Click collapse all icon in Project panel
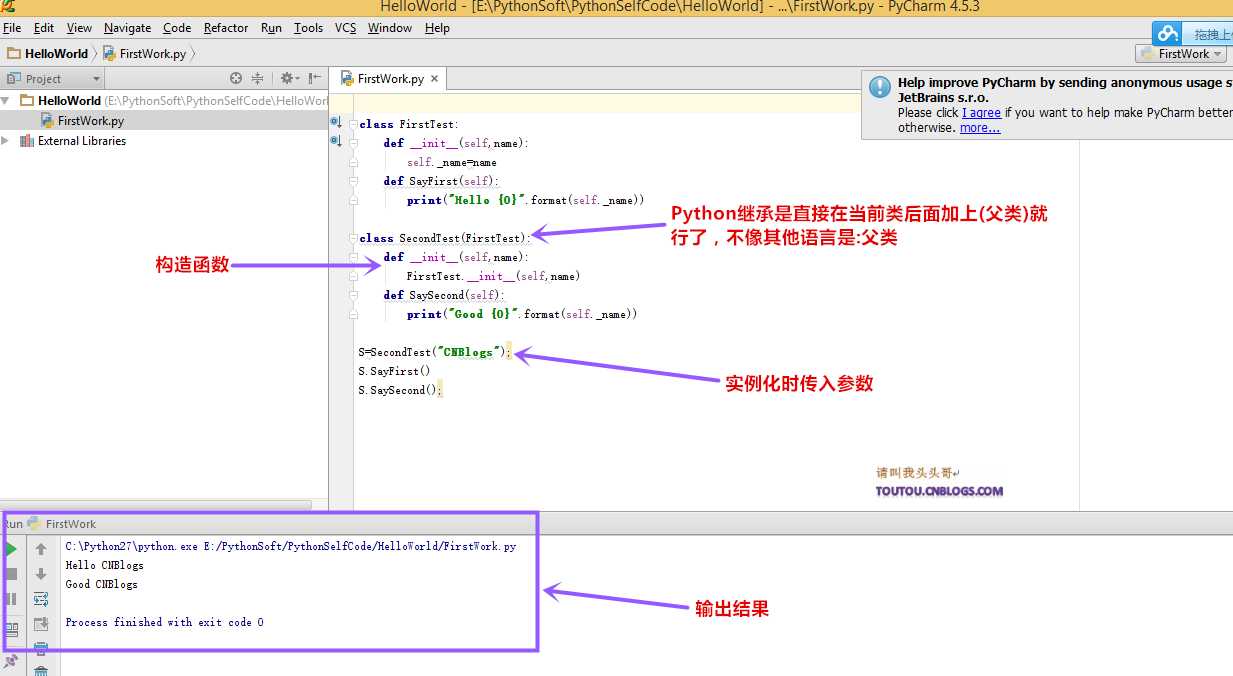The image size is (1233, 676). [257, 78]
